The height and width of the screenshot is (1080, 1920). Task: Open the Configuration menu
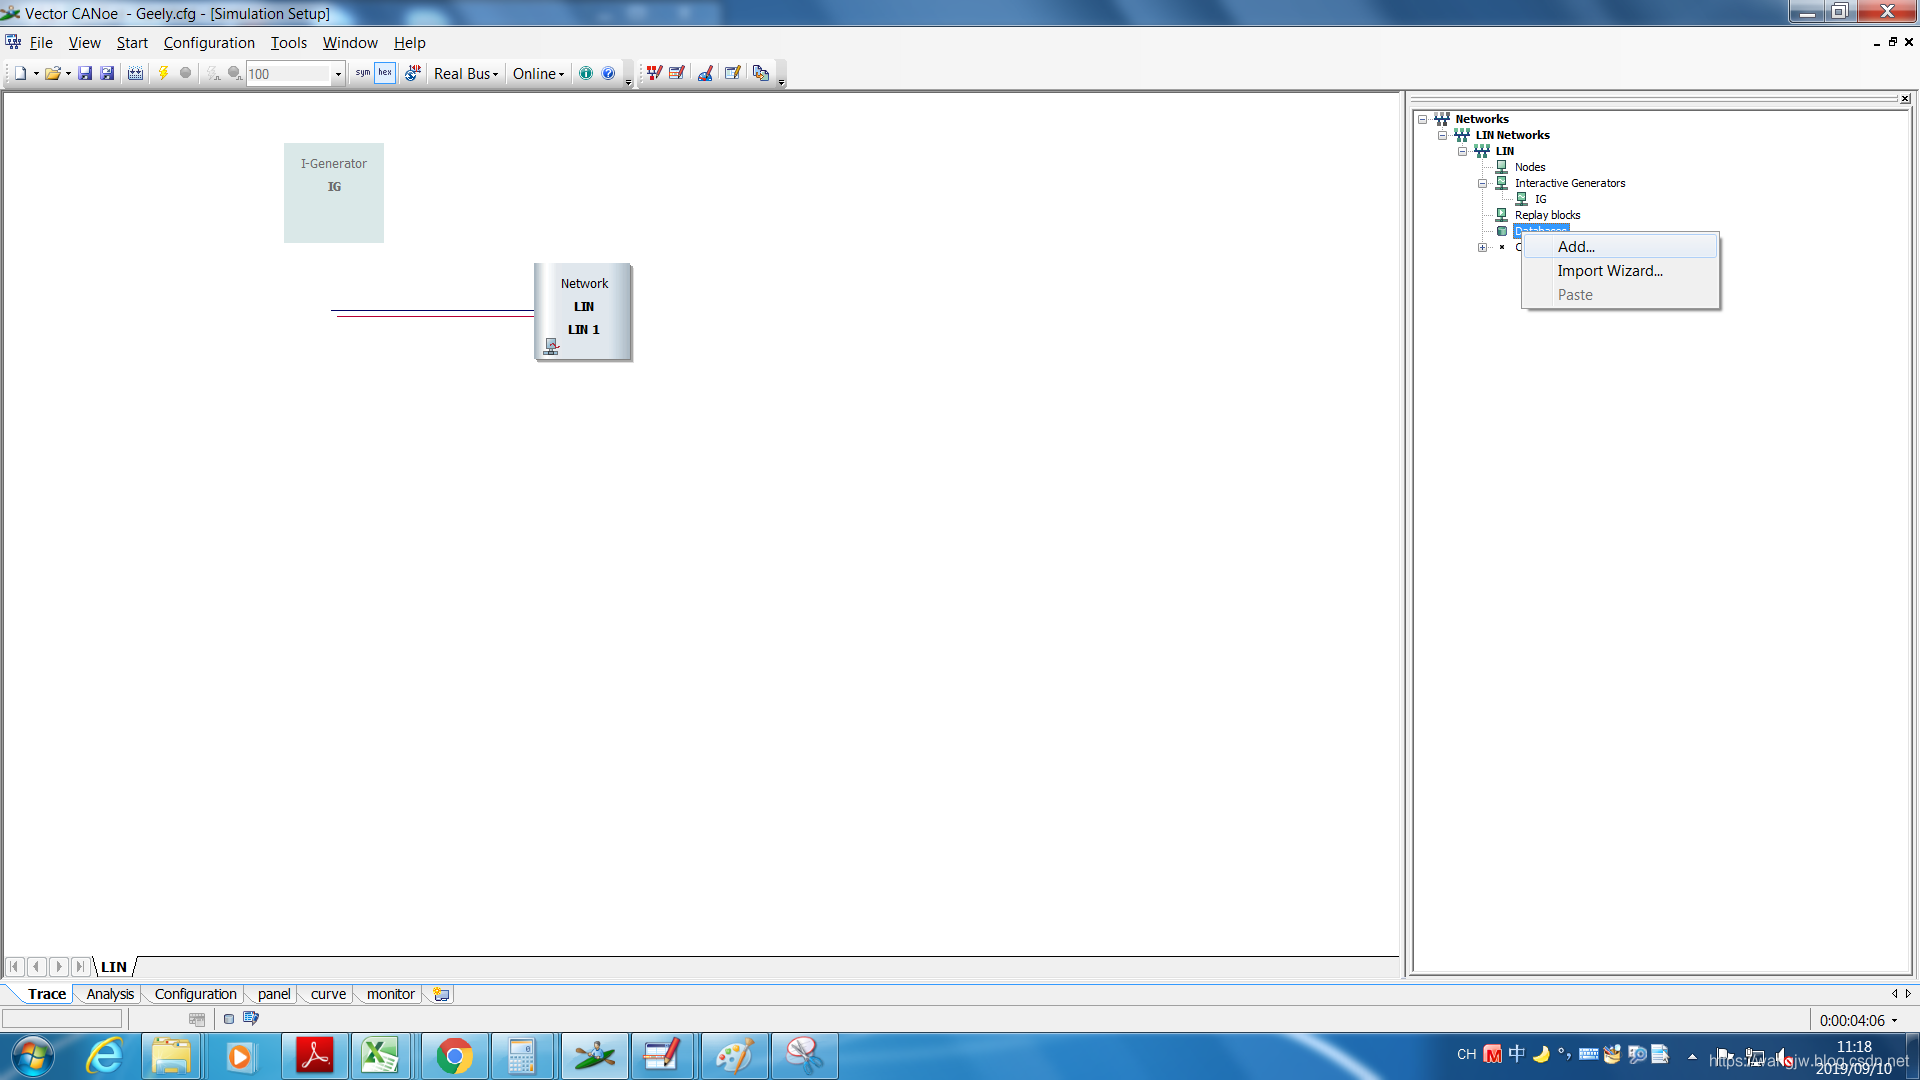[x=209, y=43]
